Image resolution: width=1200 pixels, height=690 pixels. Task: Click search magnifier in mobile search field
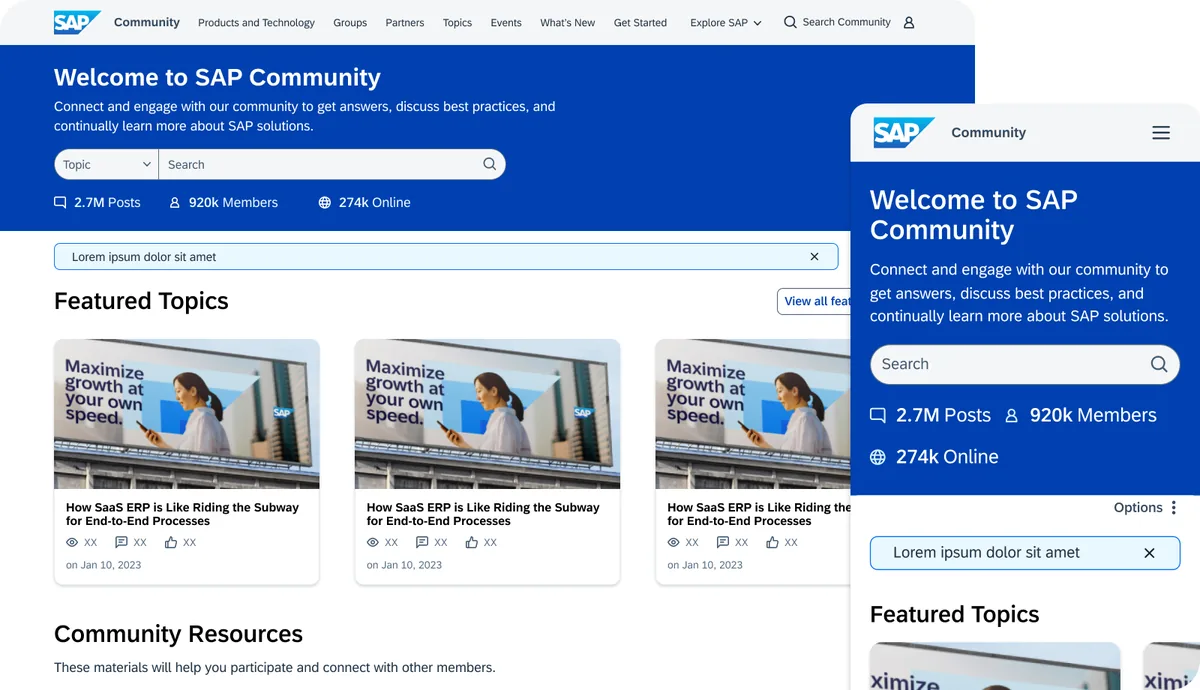(1159, 364)
